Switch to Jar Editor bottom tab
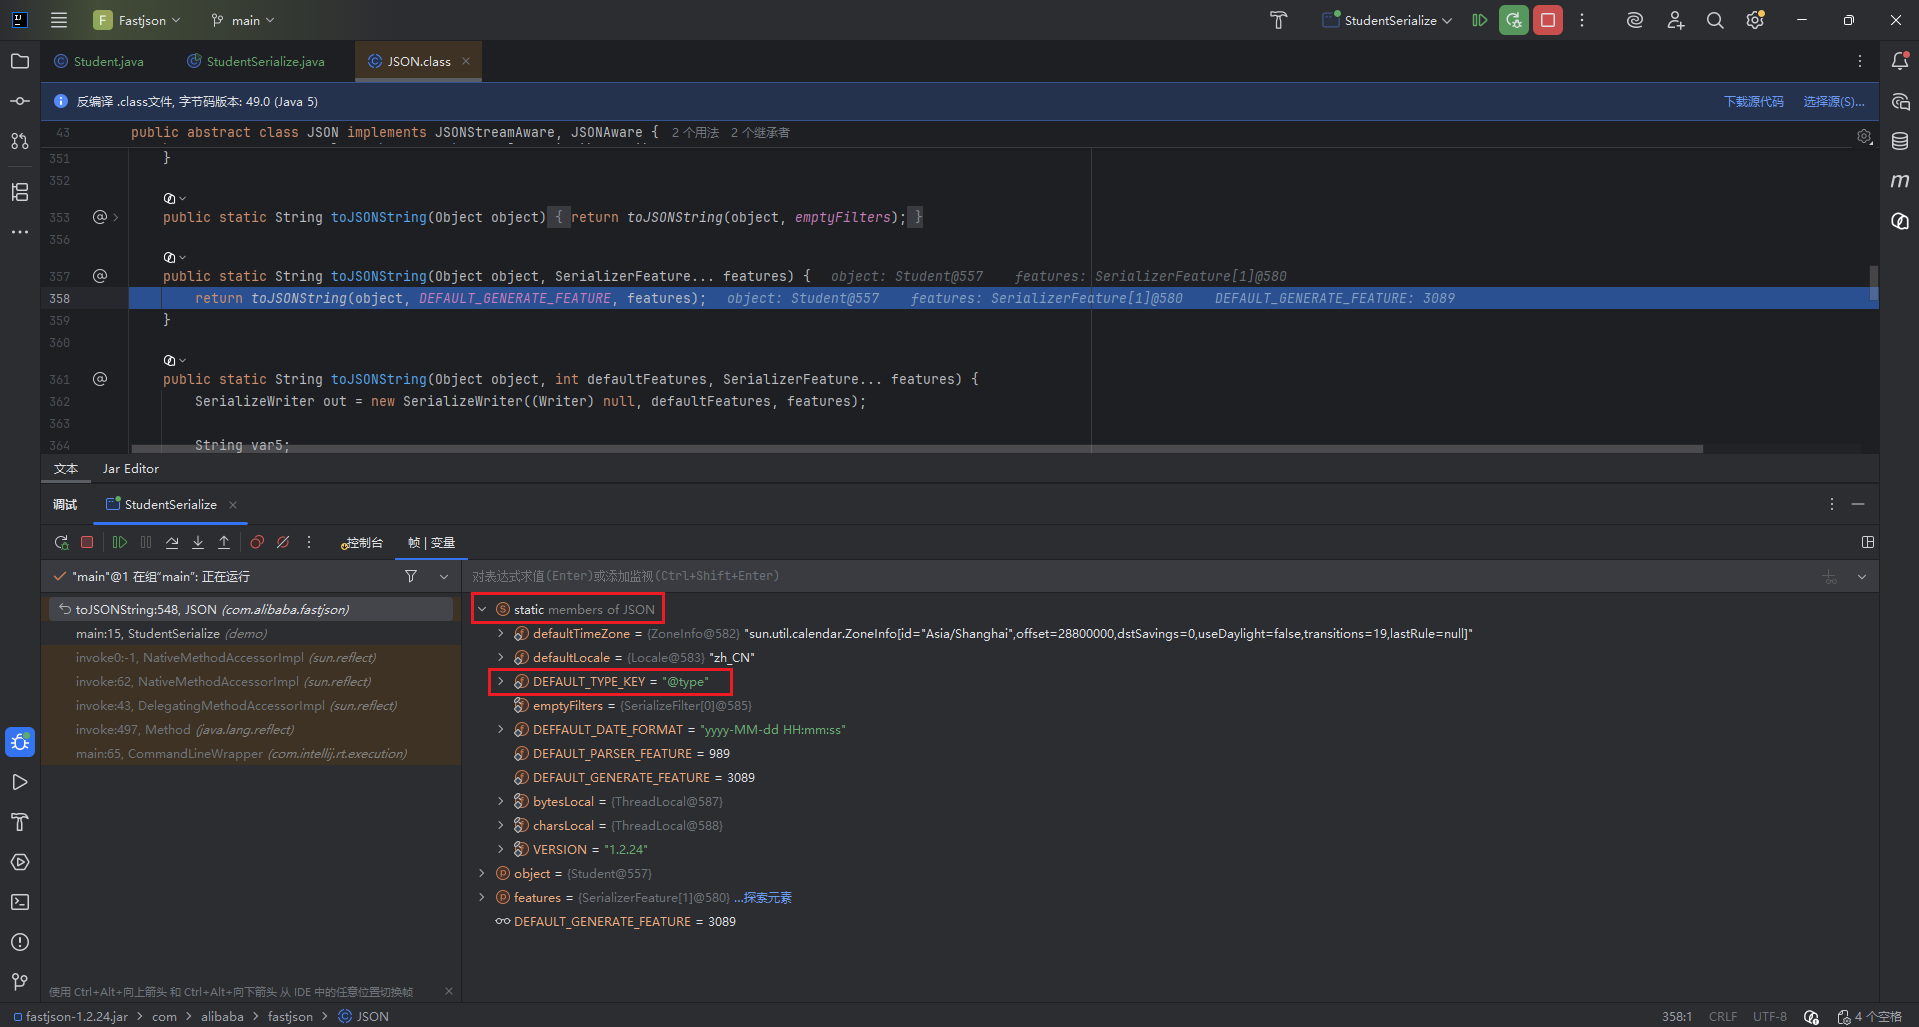The height and width of the screenshot is (1027, 1919). (x=131, y=468)
